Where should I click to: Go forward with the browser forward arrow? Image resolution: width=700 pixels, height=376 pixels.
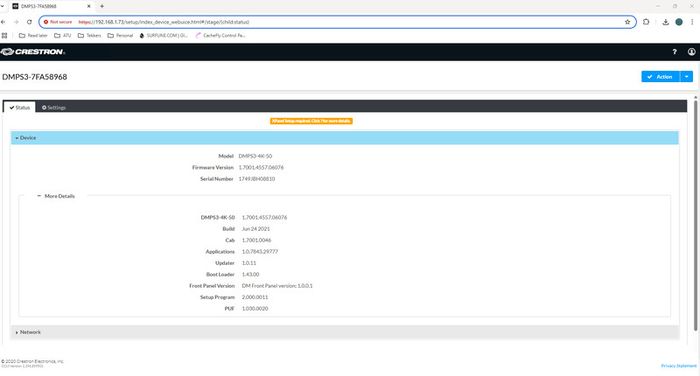[x=16, y=22]
